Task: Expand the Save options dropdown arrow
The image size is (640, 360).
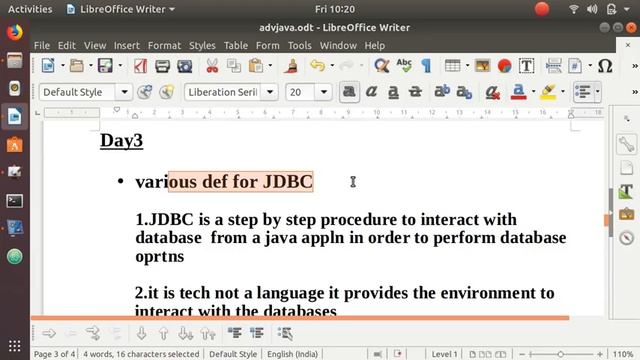Action: (120, 65)
